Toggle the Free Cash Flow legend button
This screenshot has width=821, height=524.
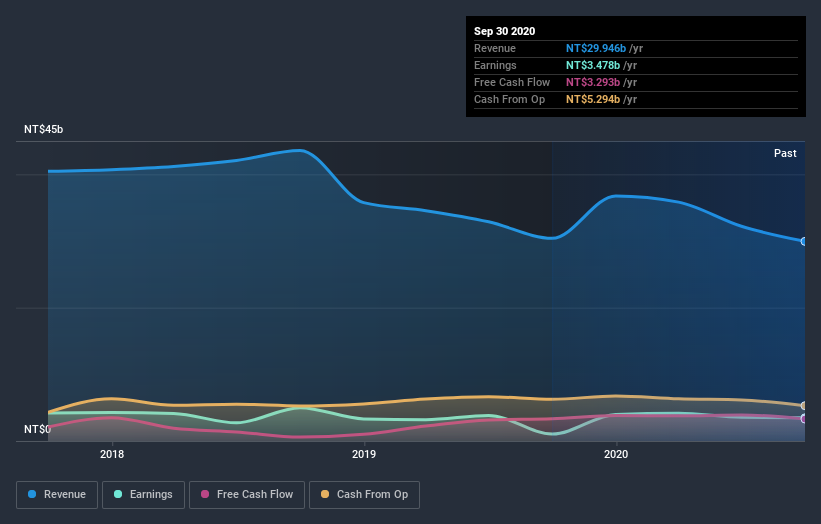coord(247,495)
